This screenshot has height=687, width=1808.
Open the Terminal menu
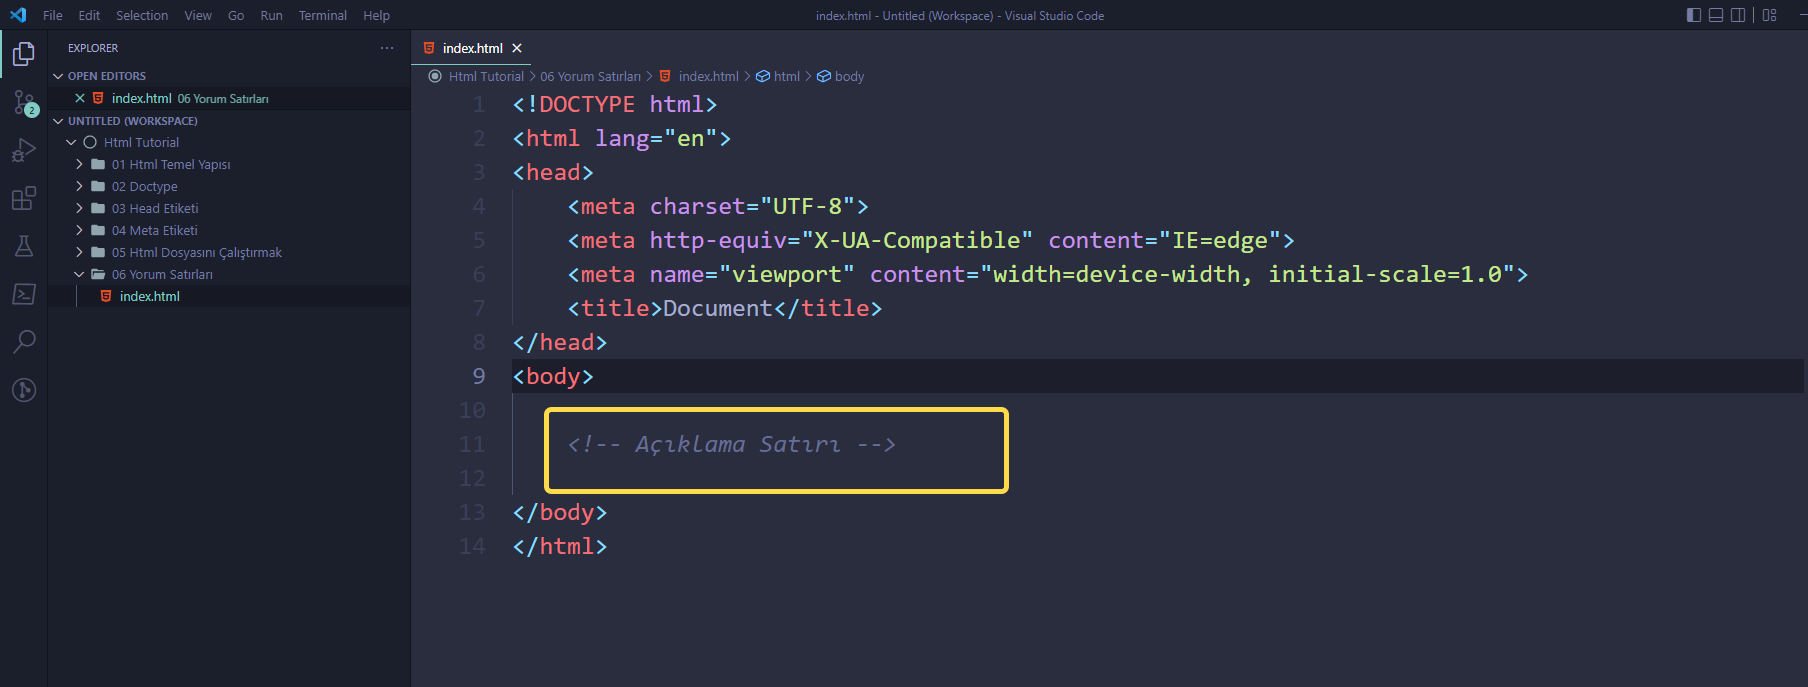[322, 15]
